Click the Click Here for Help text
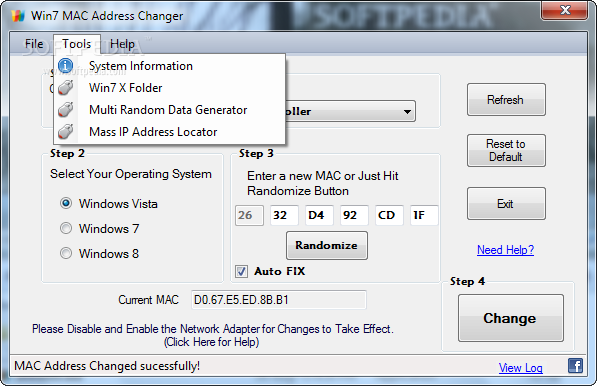 [212, 342]
